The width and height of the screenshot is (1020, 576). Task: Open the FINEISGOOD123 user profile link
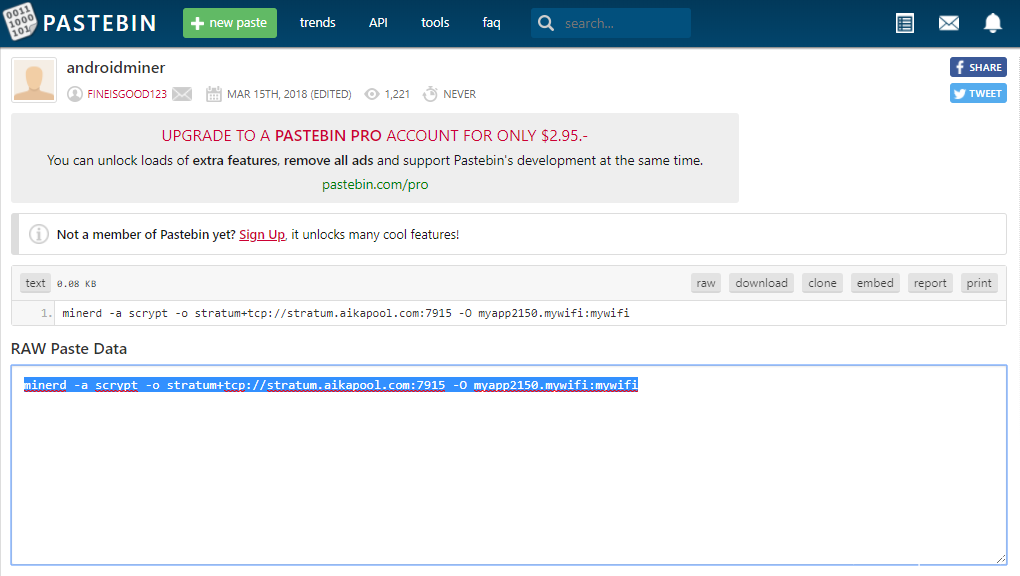click(124, 94)
